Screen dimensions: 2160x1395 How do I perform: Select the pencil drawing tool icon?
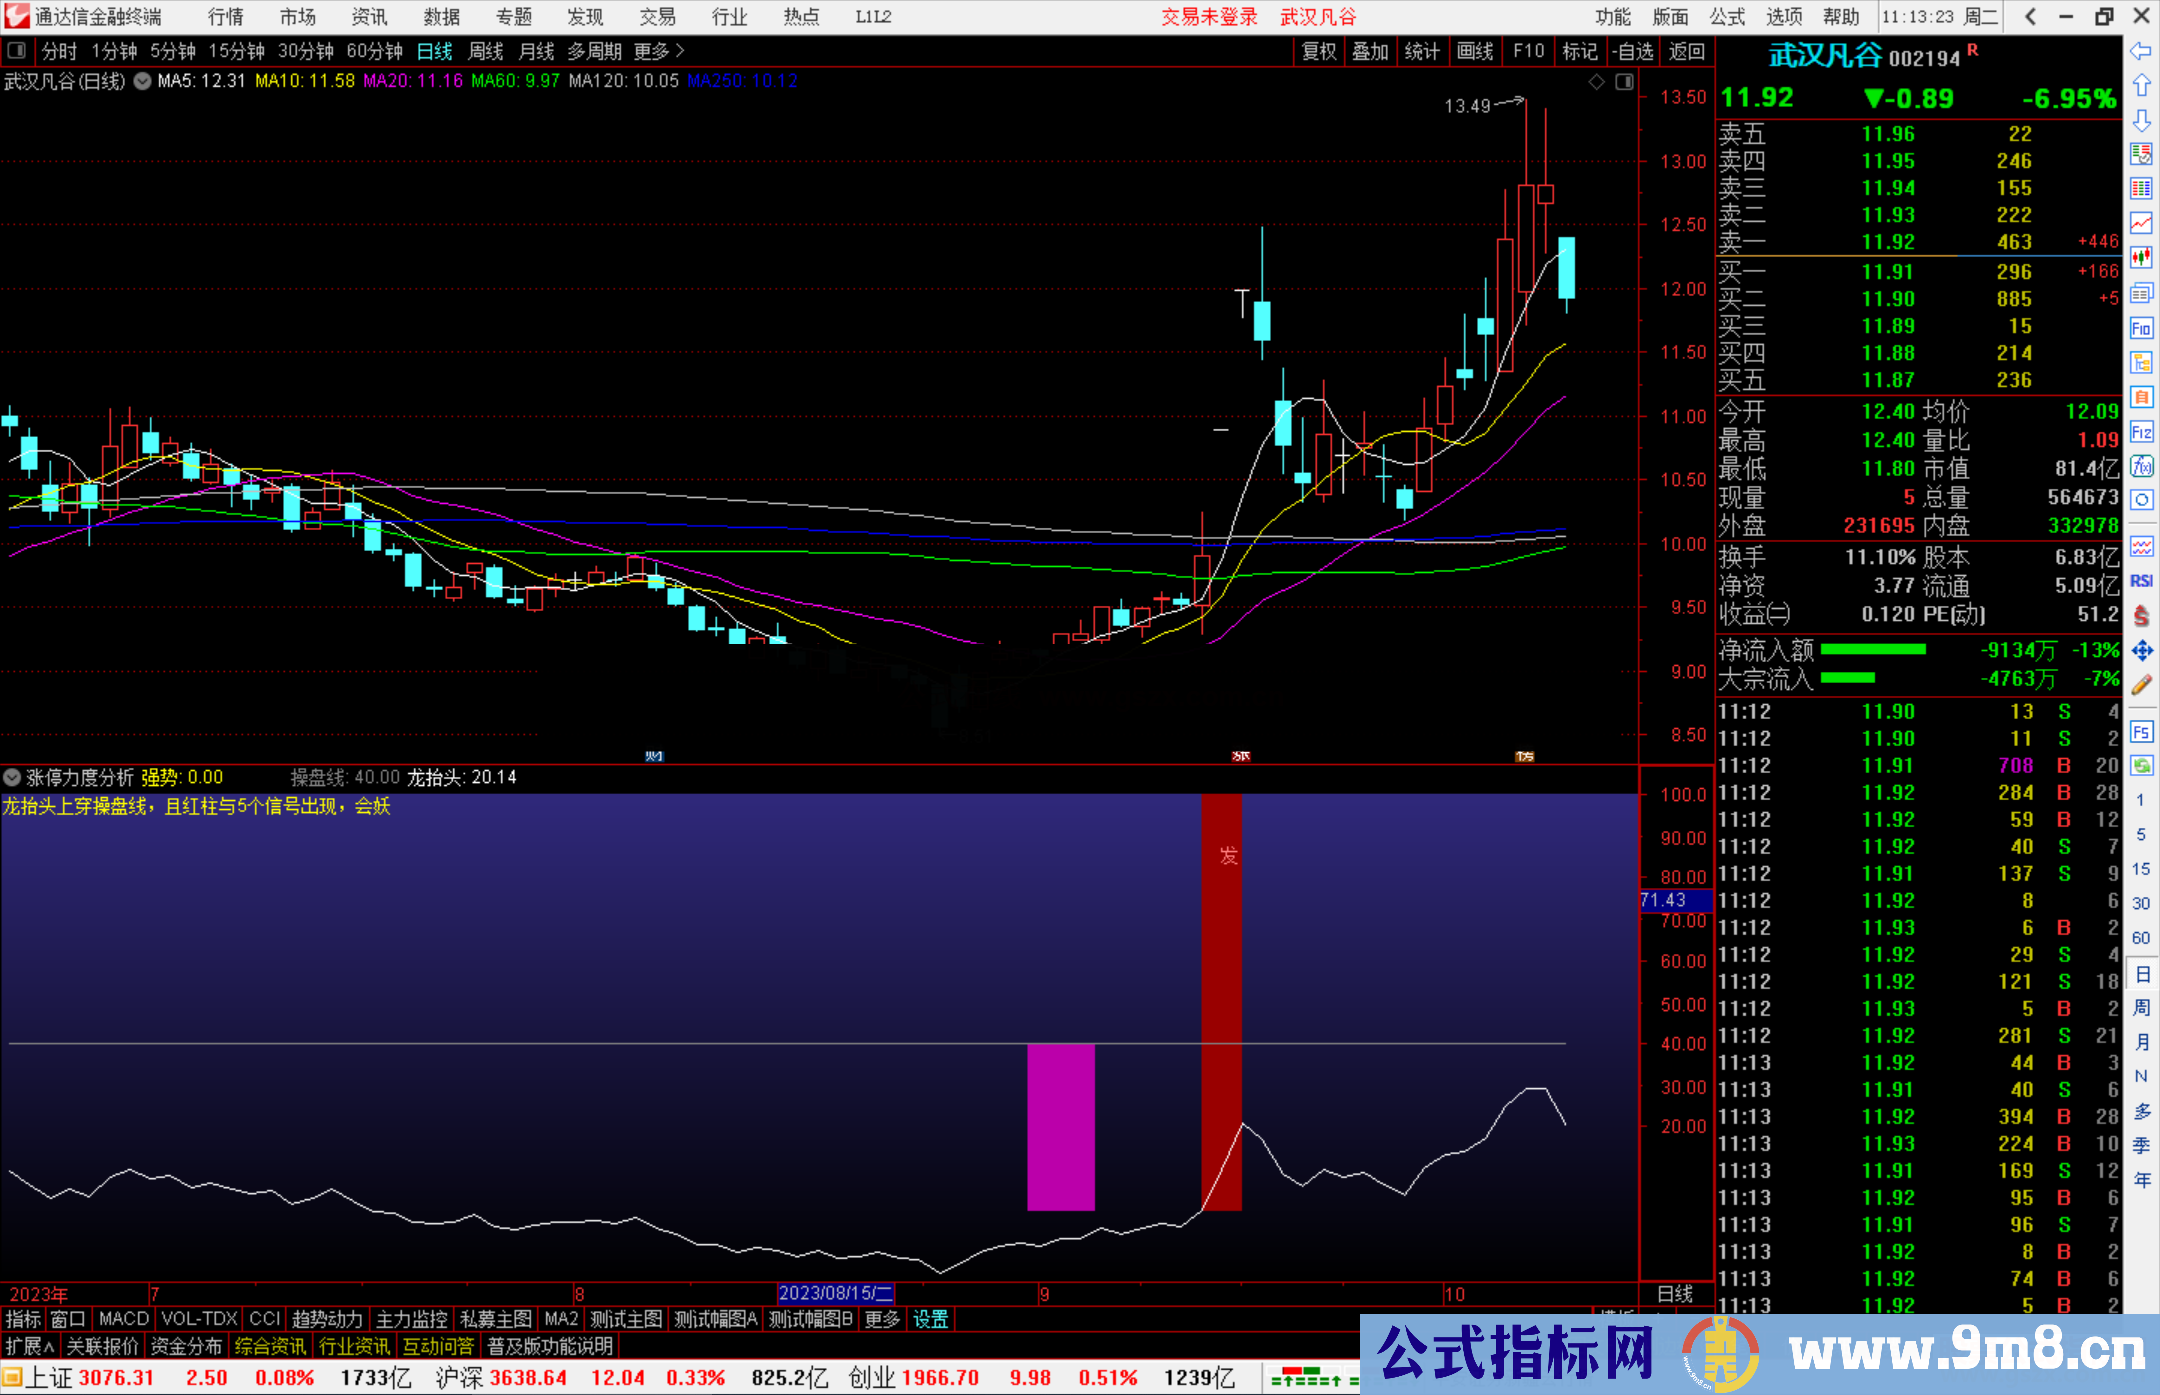coord(2141,685)
